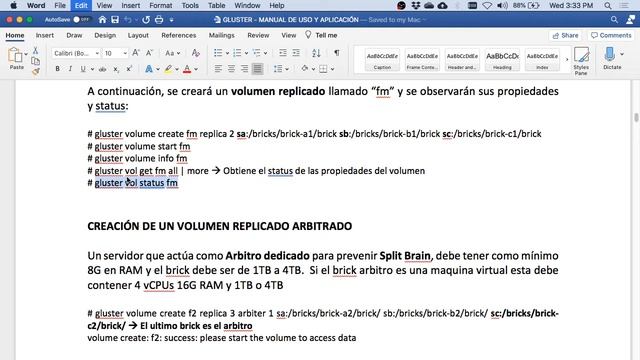Apply red font color
Viewport: 640px width, 360px height.
(187, 69)
